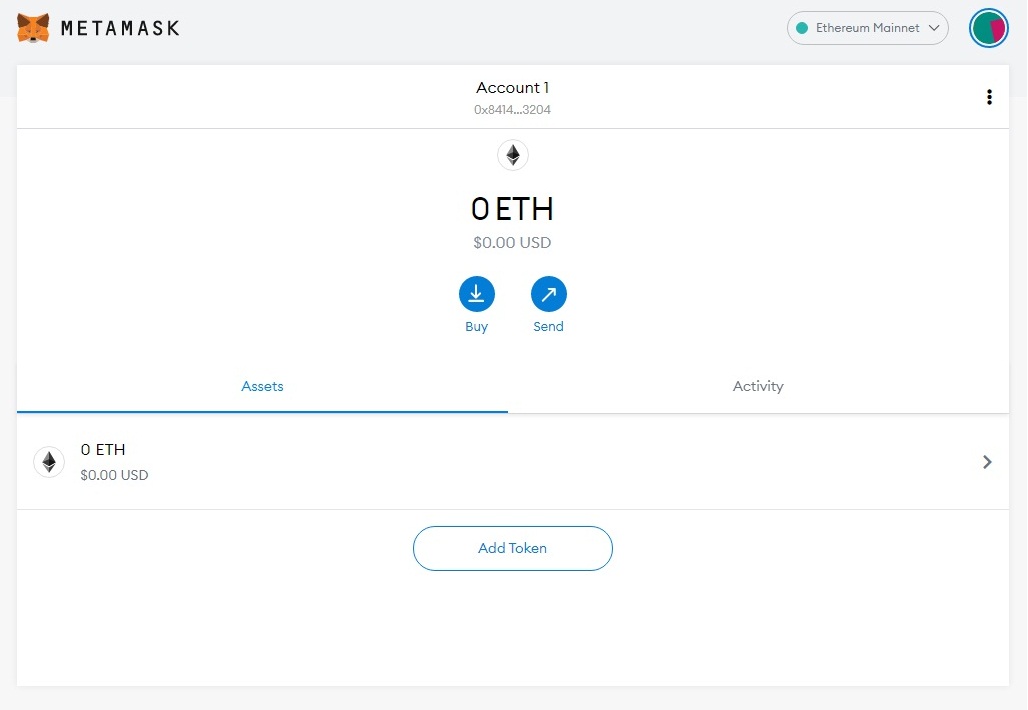Click the green network status dot
Image resolution: width=1028 pixels, height=710 pixels.
pos(802,28)
